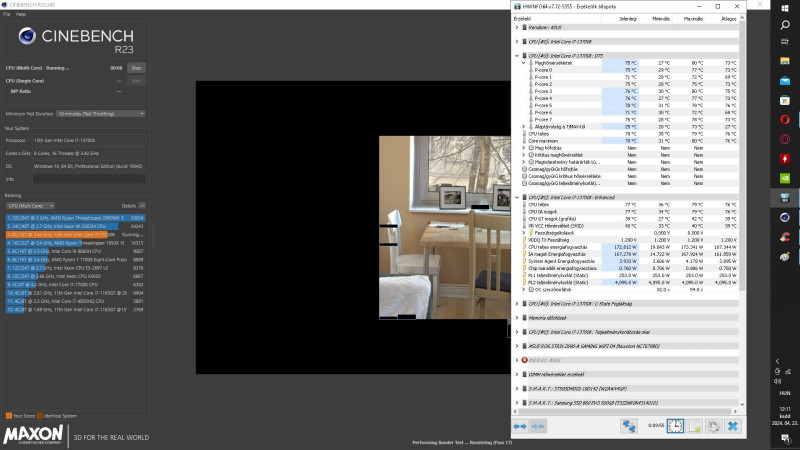The width and height of the screenshot is (800, 450).
Task: Click the blue X close-sensors icon in HWiNFO toolbar
Action: [733, 426]
